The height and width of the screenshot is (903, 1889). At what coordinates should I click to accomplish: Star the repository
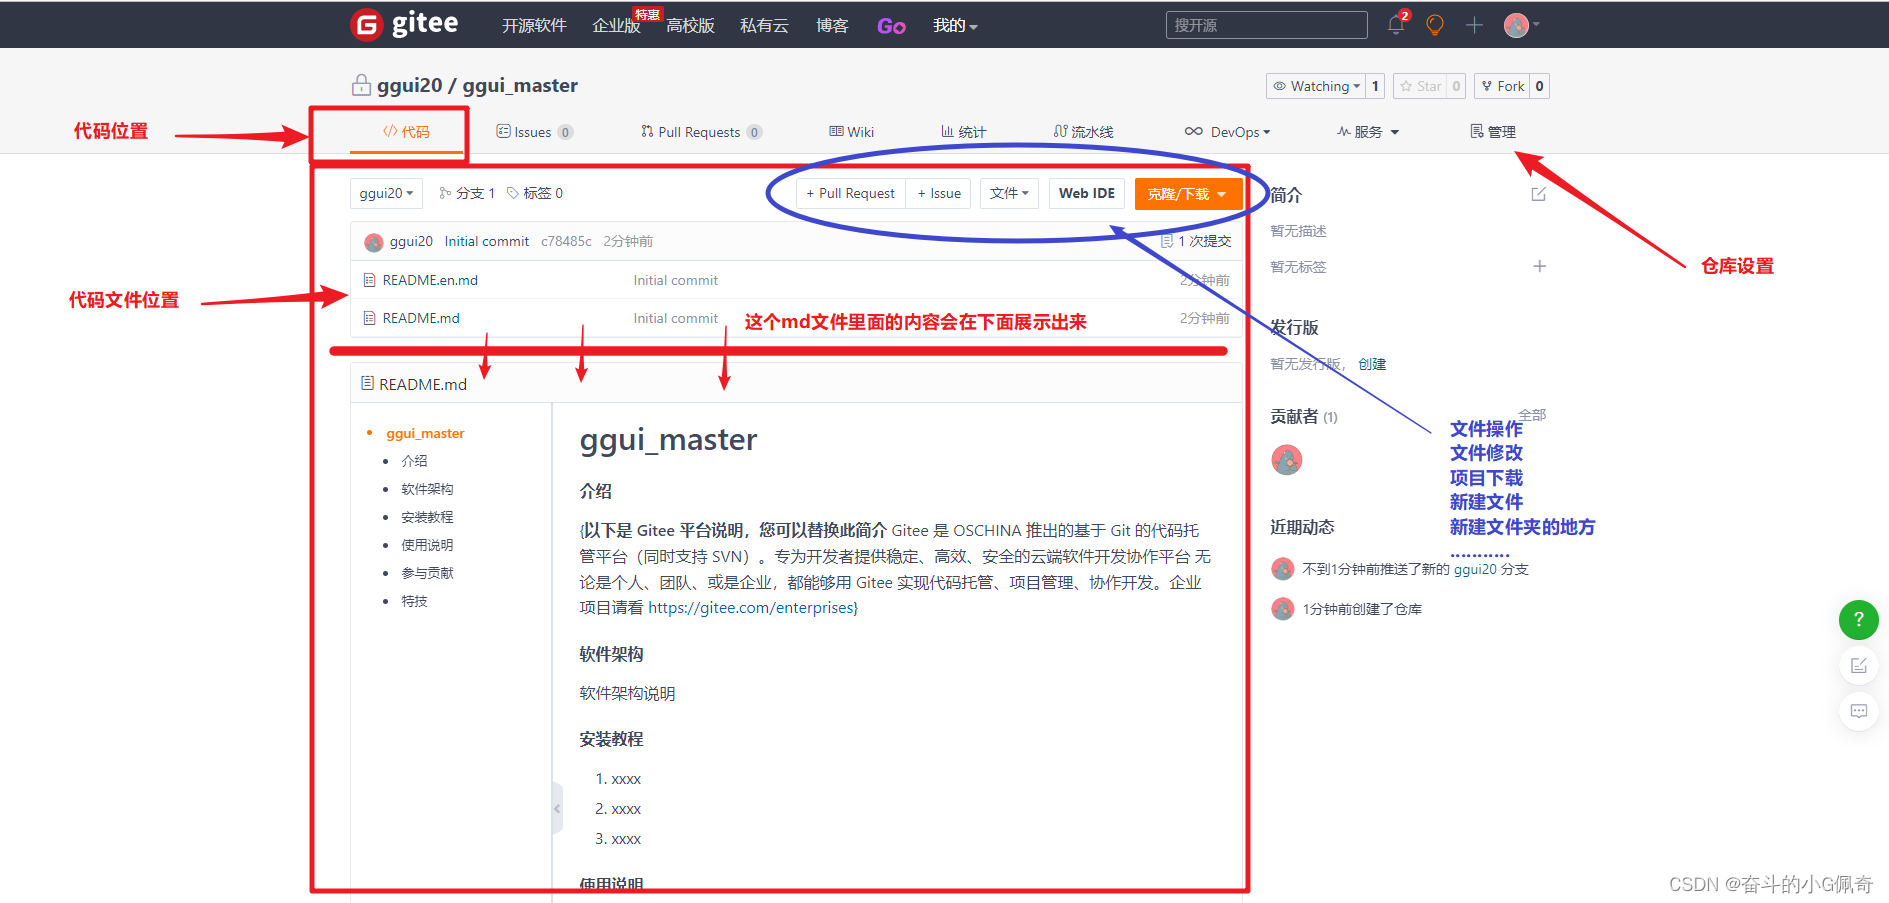pyautogui.click(x=1420, y=86)
